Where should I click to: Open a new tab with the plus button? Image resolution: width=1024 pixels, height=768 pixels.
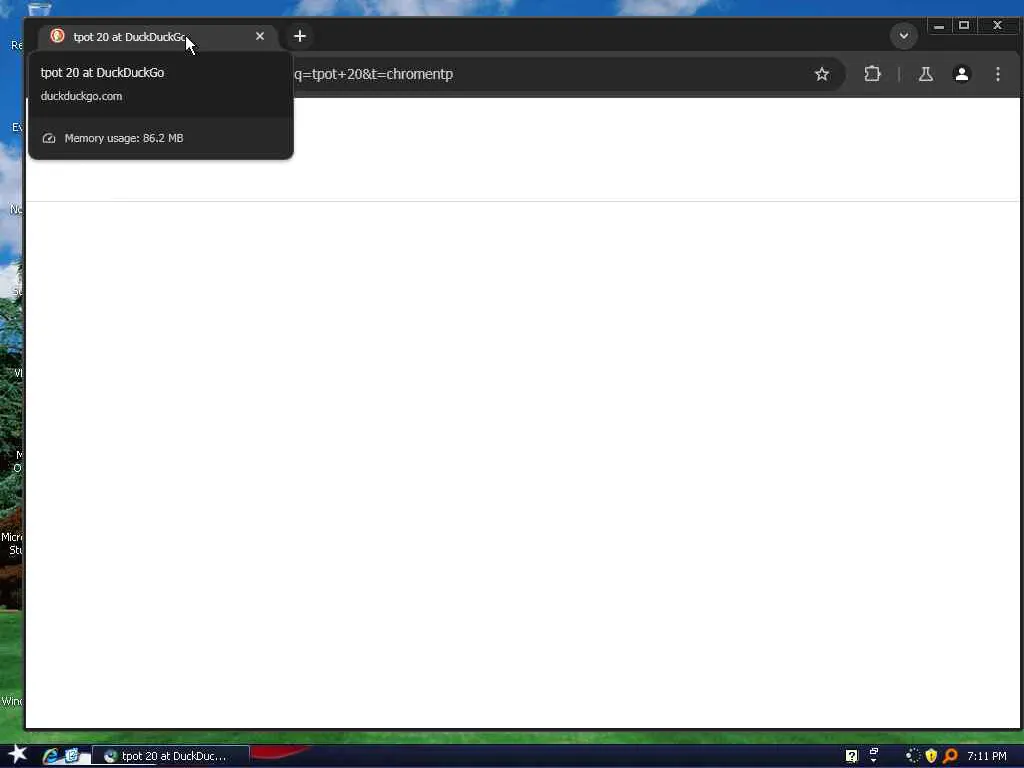[300, 37]
